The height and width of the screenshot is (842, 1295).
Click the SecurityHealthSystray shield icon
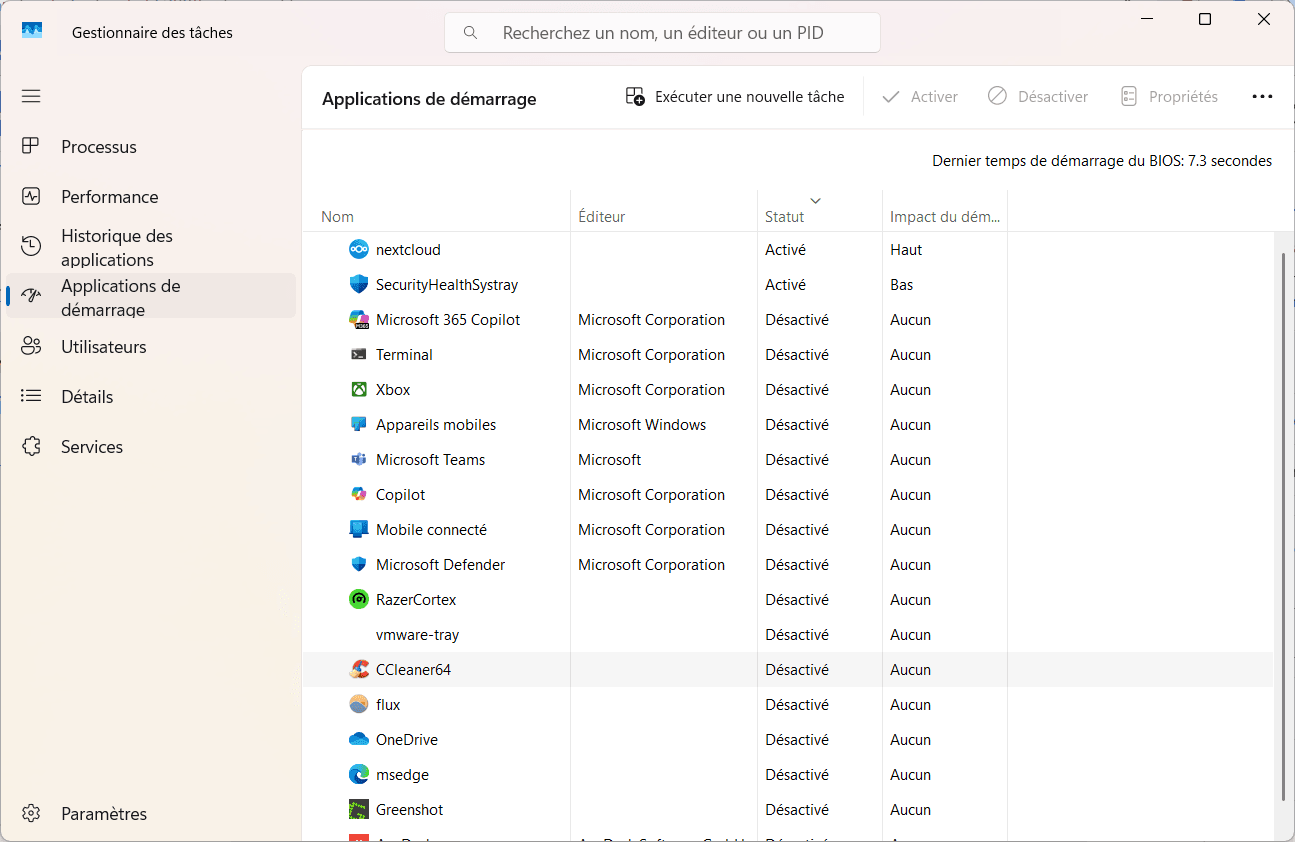click(x=359, y=284)
